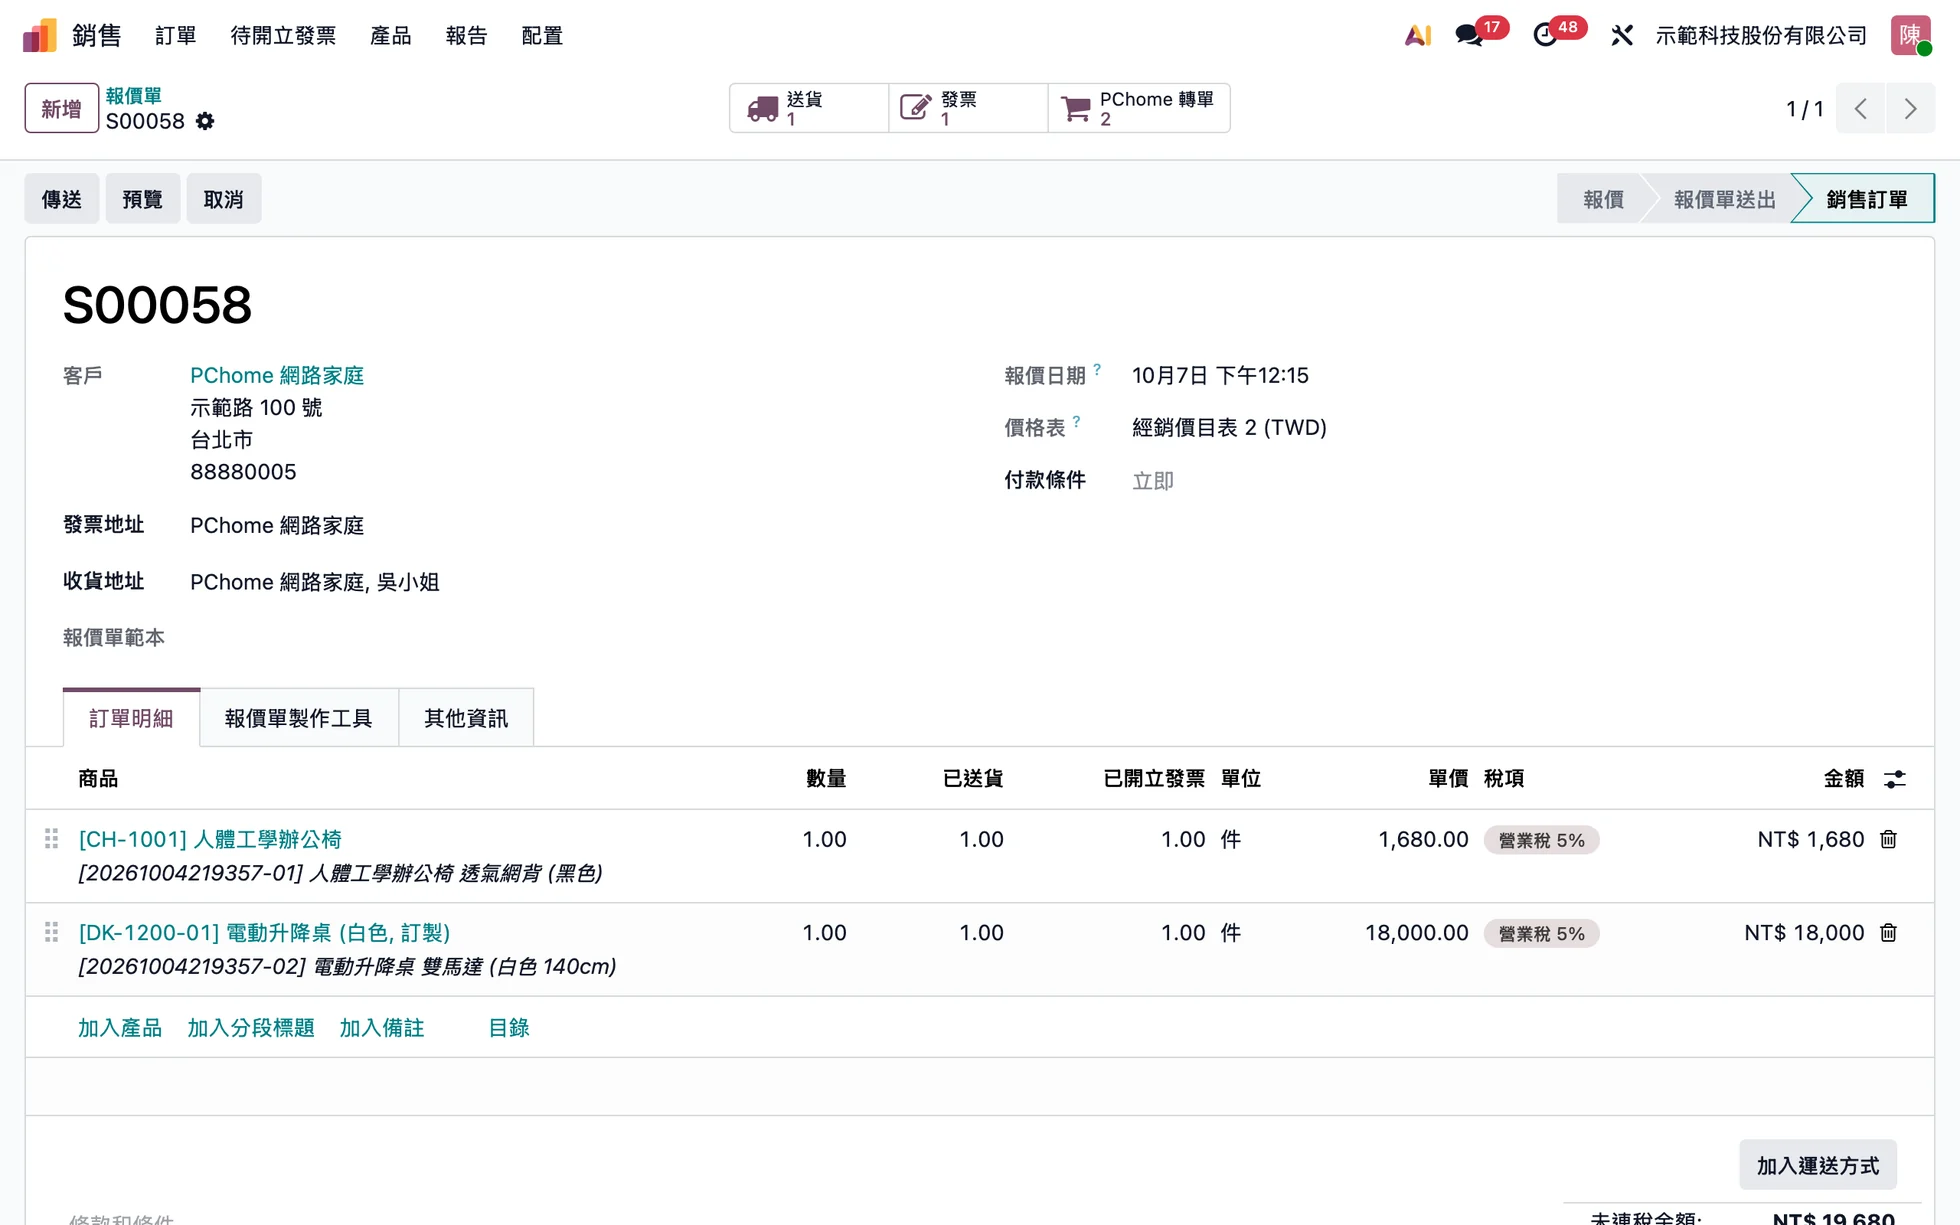Click the 付款條件 field showing 立即
The height and width of the screenshot is (1225, 1960).
point(1153,481)
